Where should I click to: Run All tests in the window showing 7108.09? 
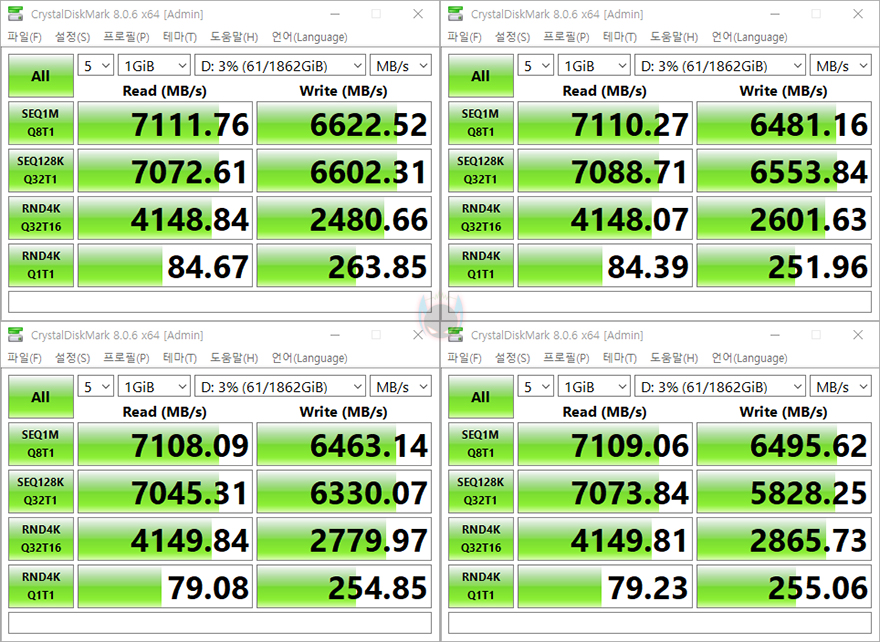click(x=41, y=397)
